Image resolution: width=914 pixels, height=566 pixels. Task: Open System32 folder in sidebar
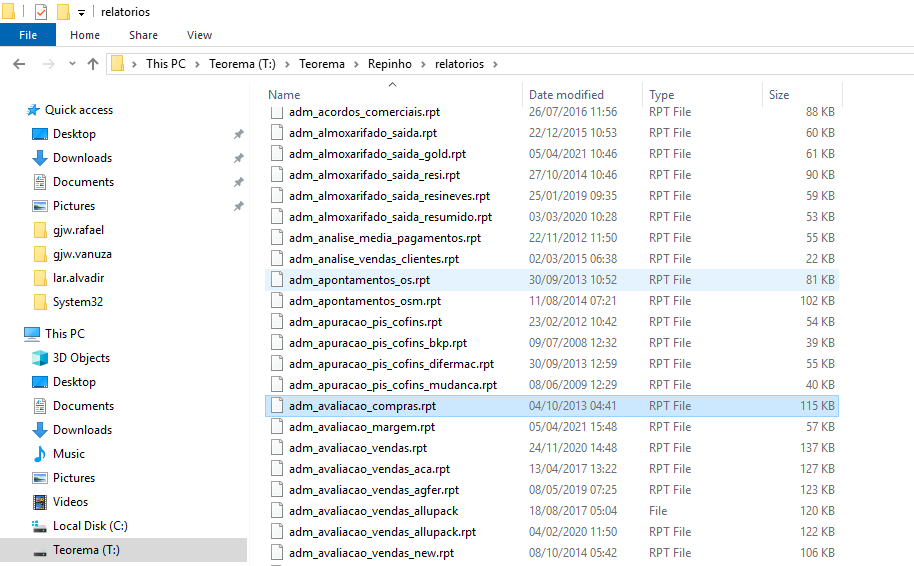[x=78, y=302]
